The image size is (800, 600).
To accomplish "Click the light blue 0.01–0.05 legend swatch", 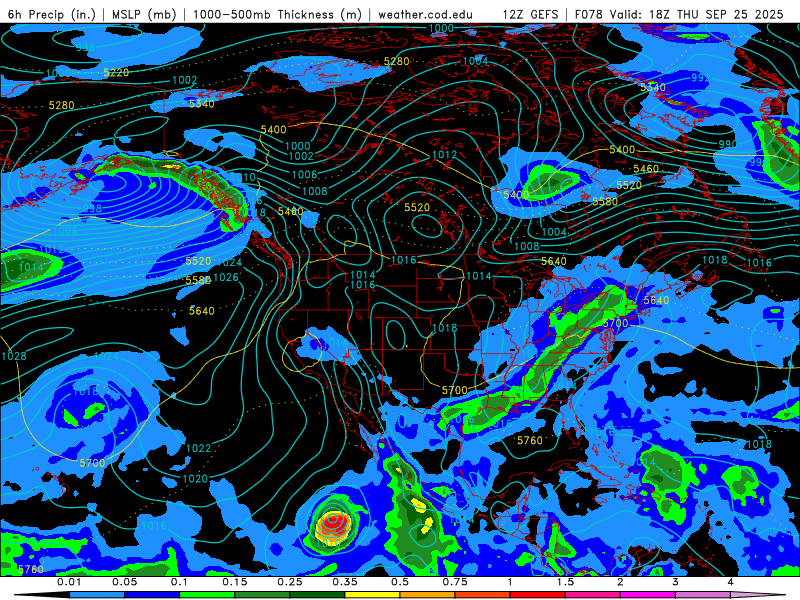I will coord(97,595).
